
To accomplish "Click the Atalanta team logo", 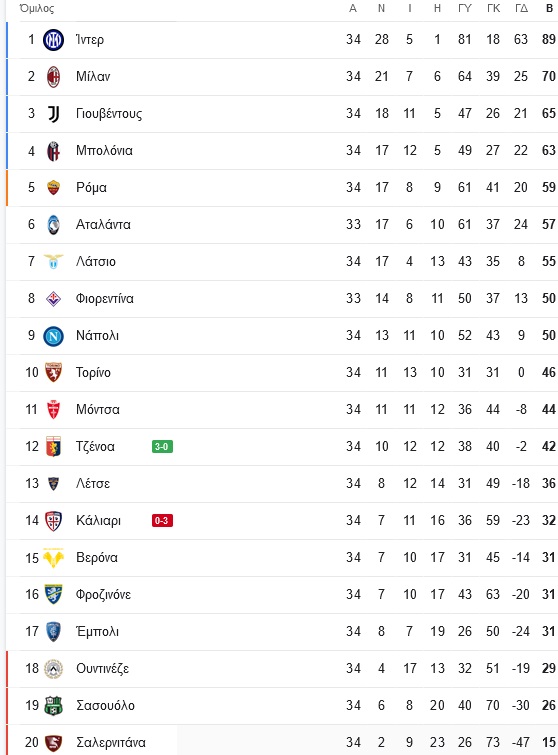I will tap(53, 225).
